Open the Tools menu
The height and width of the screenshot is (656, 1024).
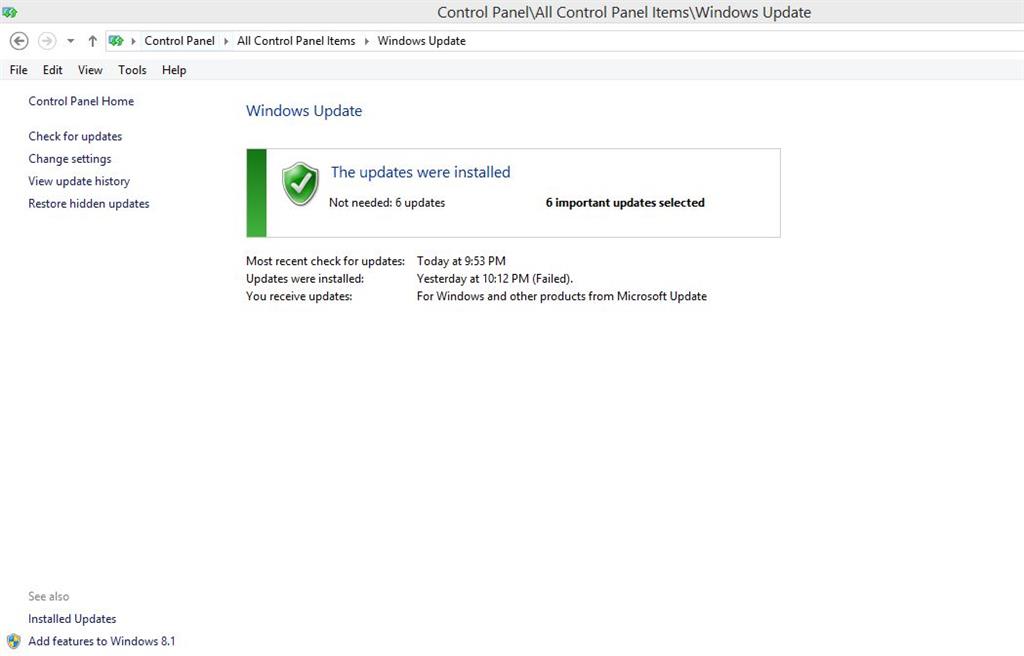pyautogui.click(x=132, y=70)
